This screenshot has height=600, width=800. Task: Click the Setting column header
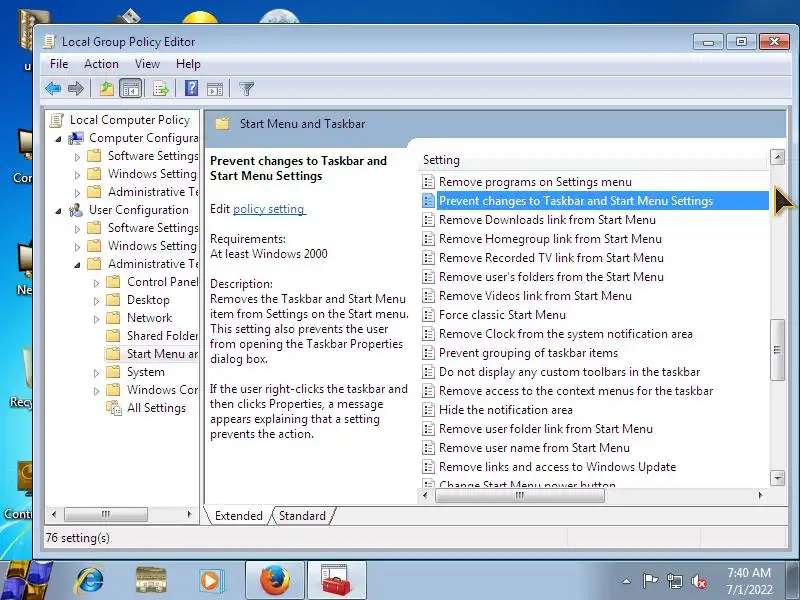click(594, 160)
